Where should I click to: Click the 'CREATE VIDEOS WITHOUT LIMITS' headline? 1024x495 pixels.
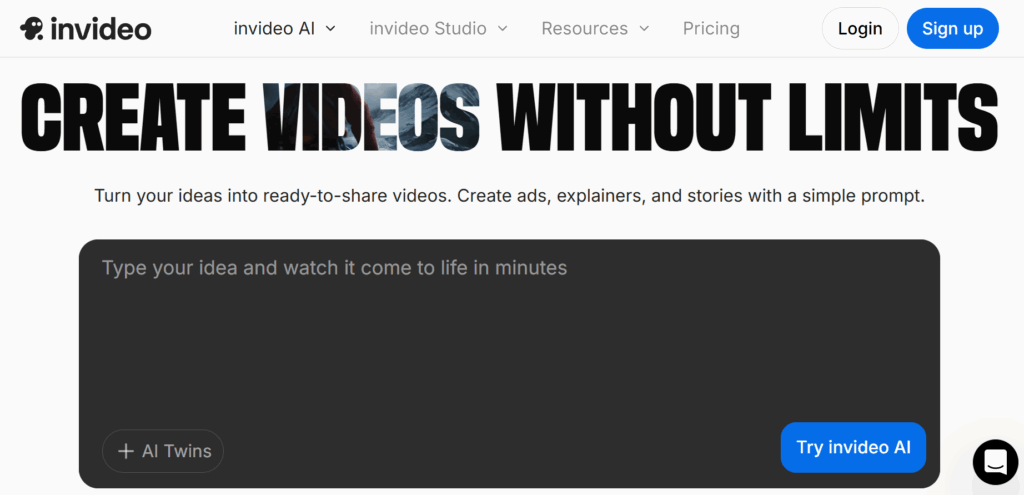pyautogui.click(x=509, y=119)
